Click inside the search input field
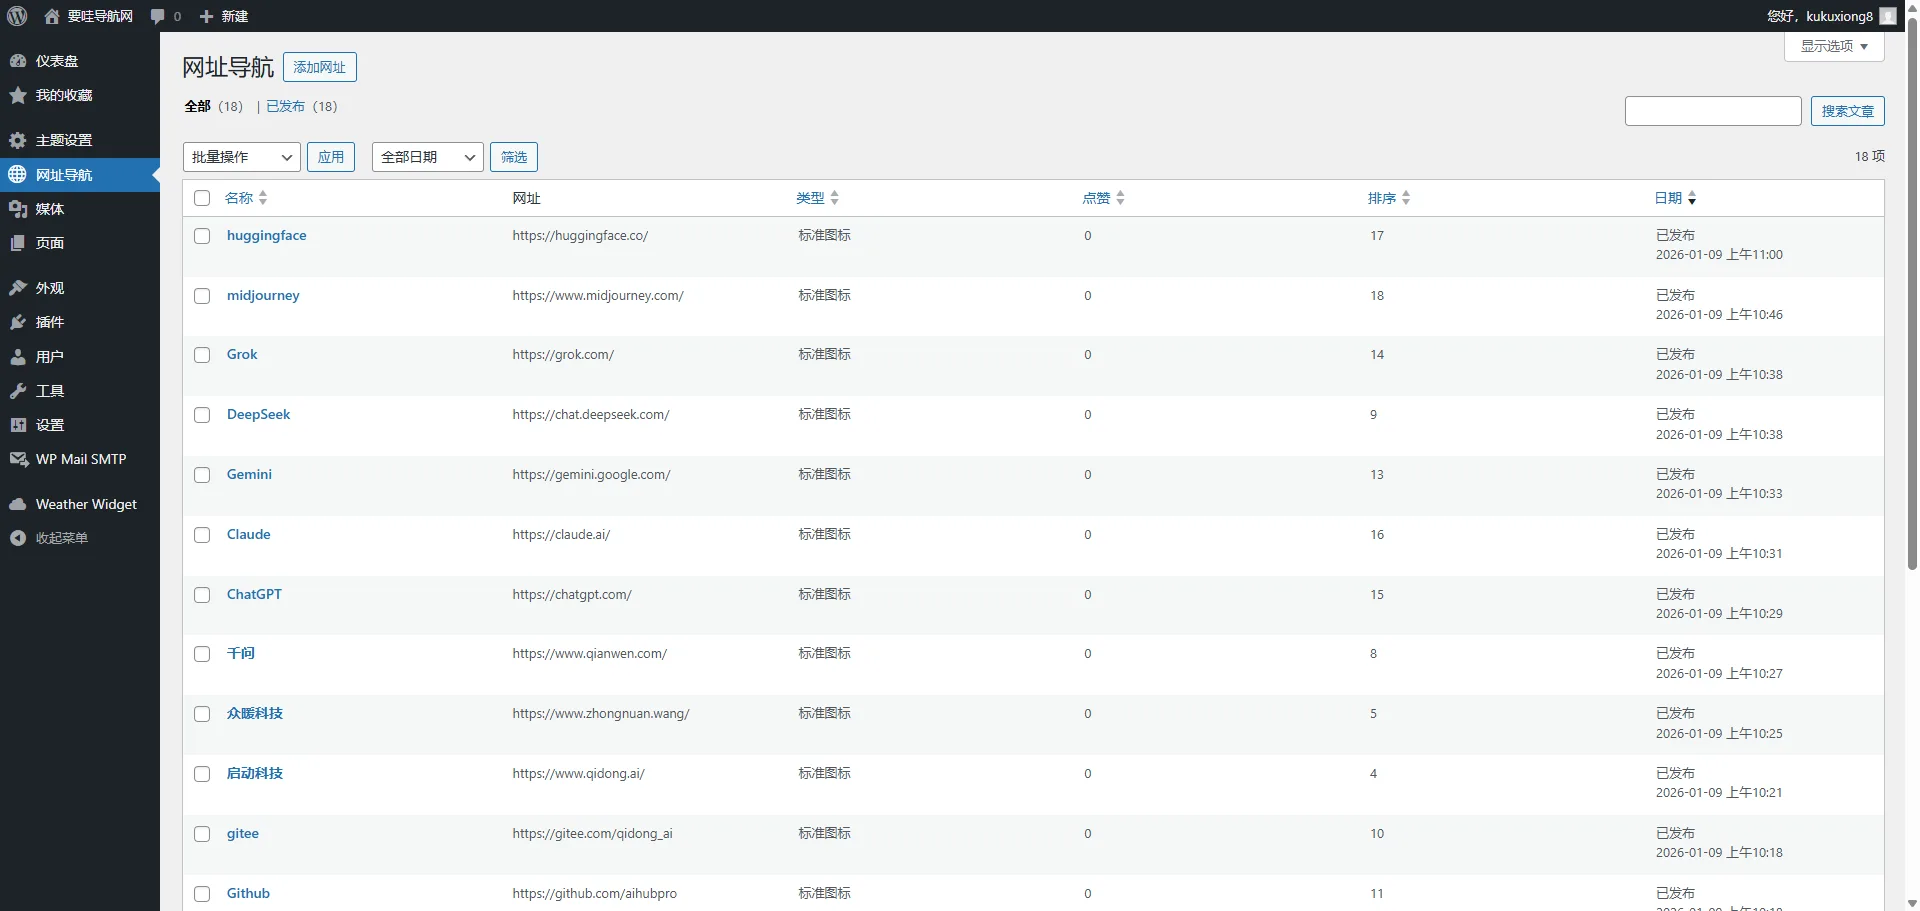This screenshot has height=911, width=1920. (x=1713, y=111)
